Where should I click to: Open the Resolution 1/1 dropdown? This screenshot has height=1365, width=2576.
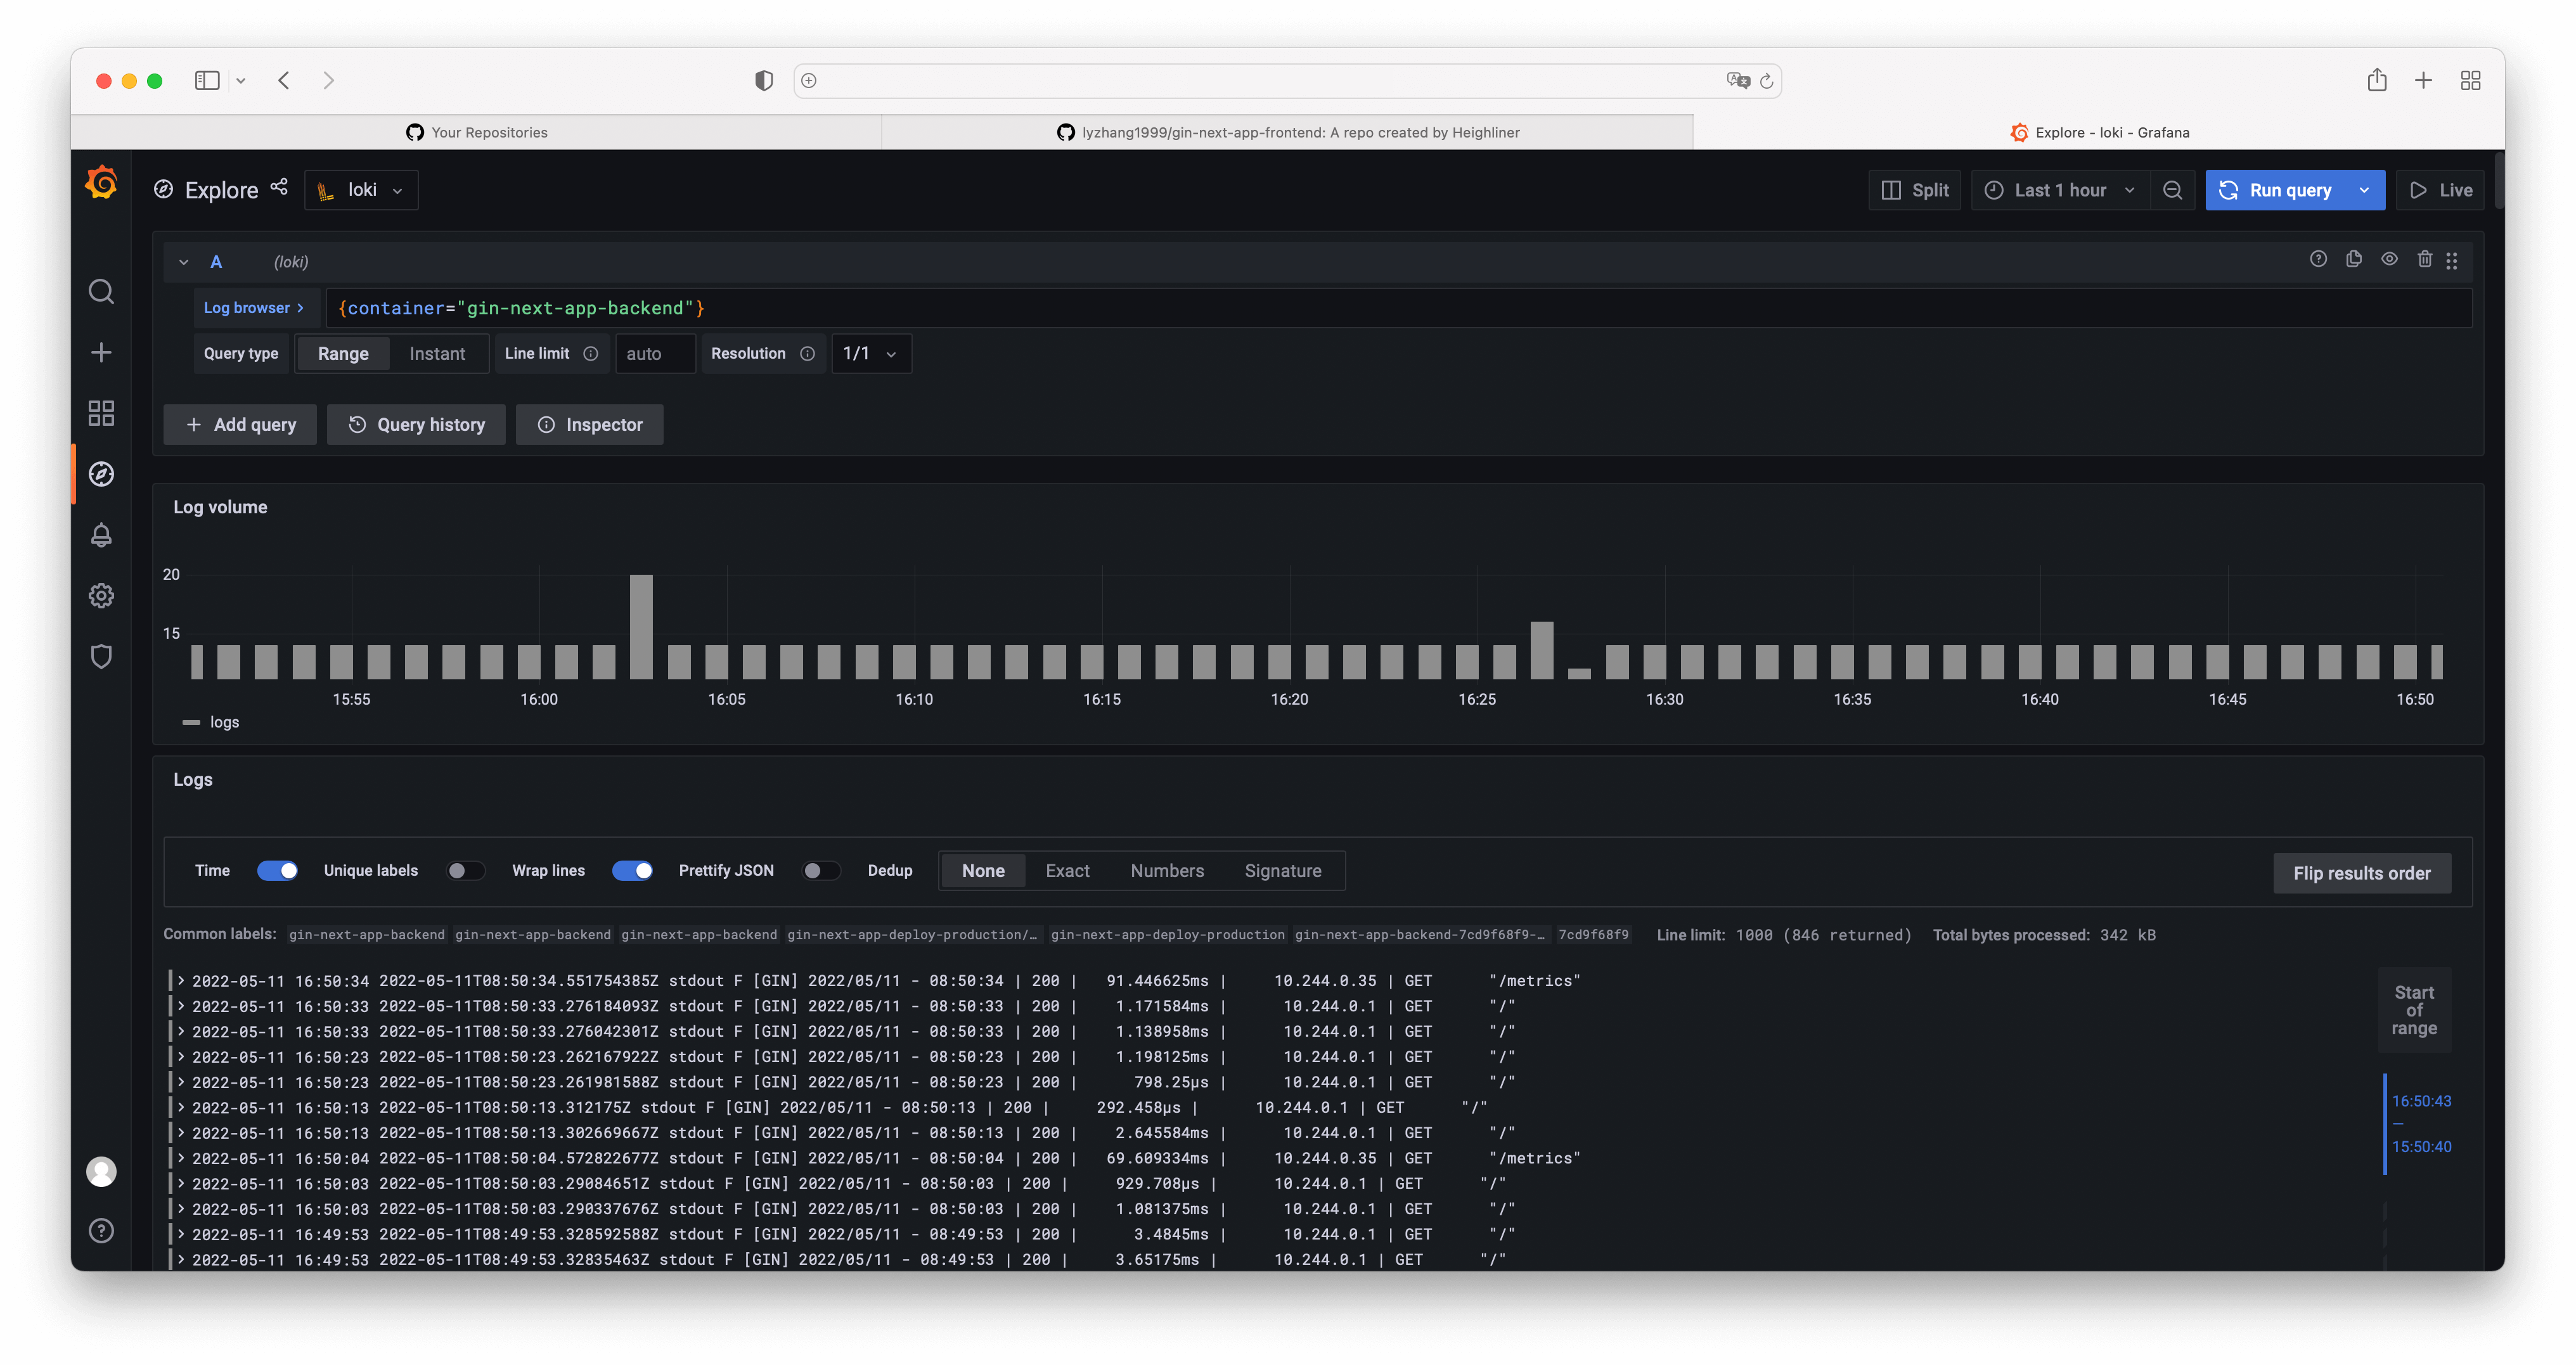pos(871,353)
